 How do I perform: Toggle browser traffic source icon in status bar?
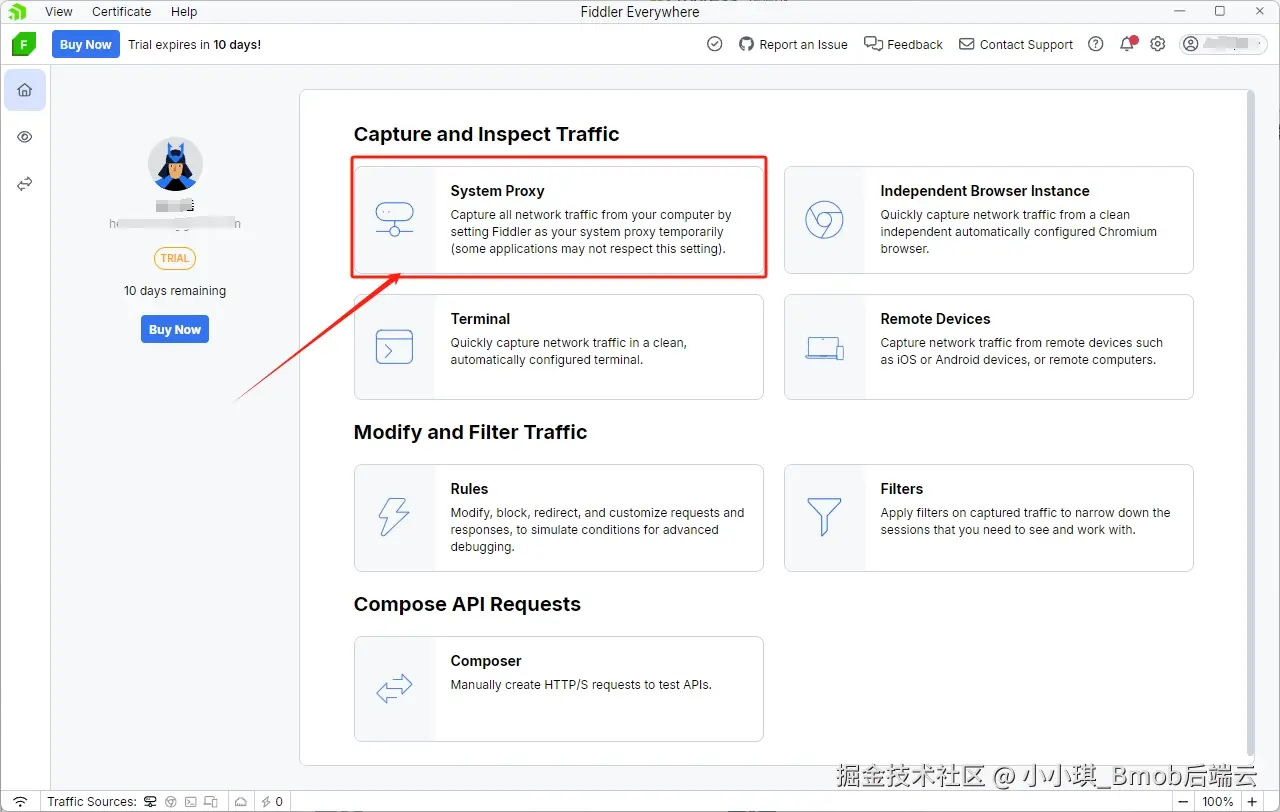tap(171, 801)
